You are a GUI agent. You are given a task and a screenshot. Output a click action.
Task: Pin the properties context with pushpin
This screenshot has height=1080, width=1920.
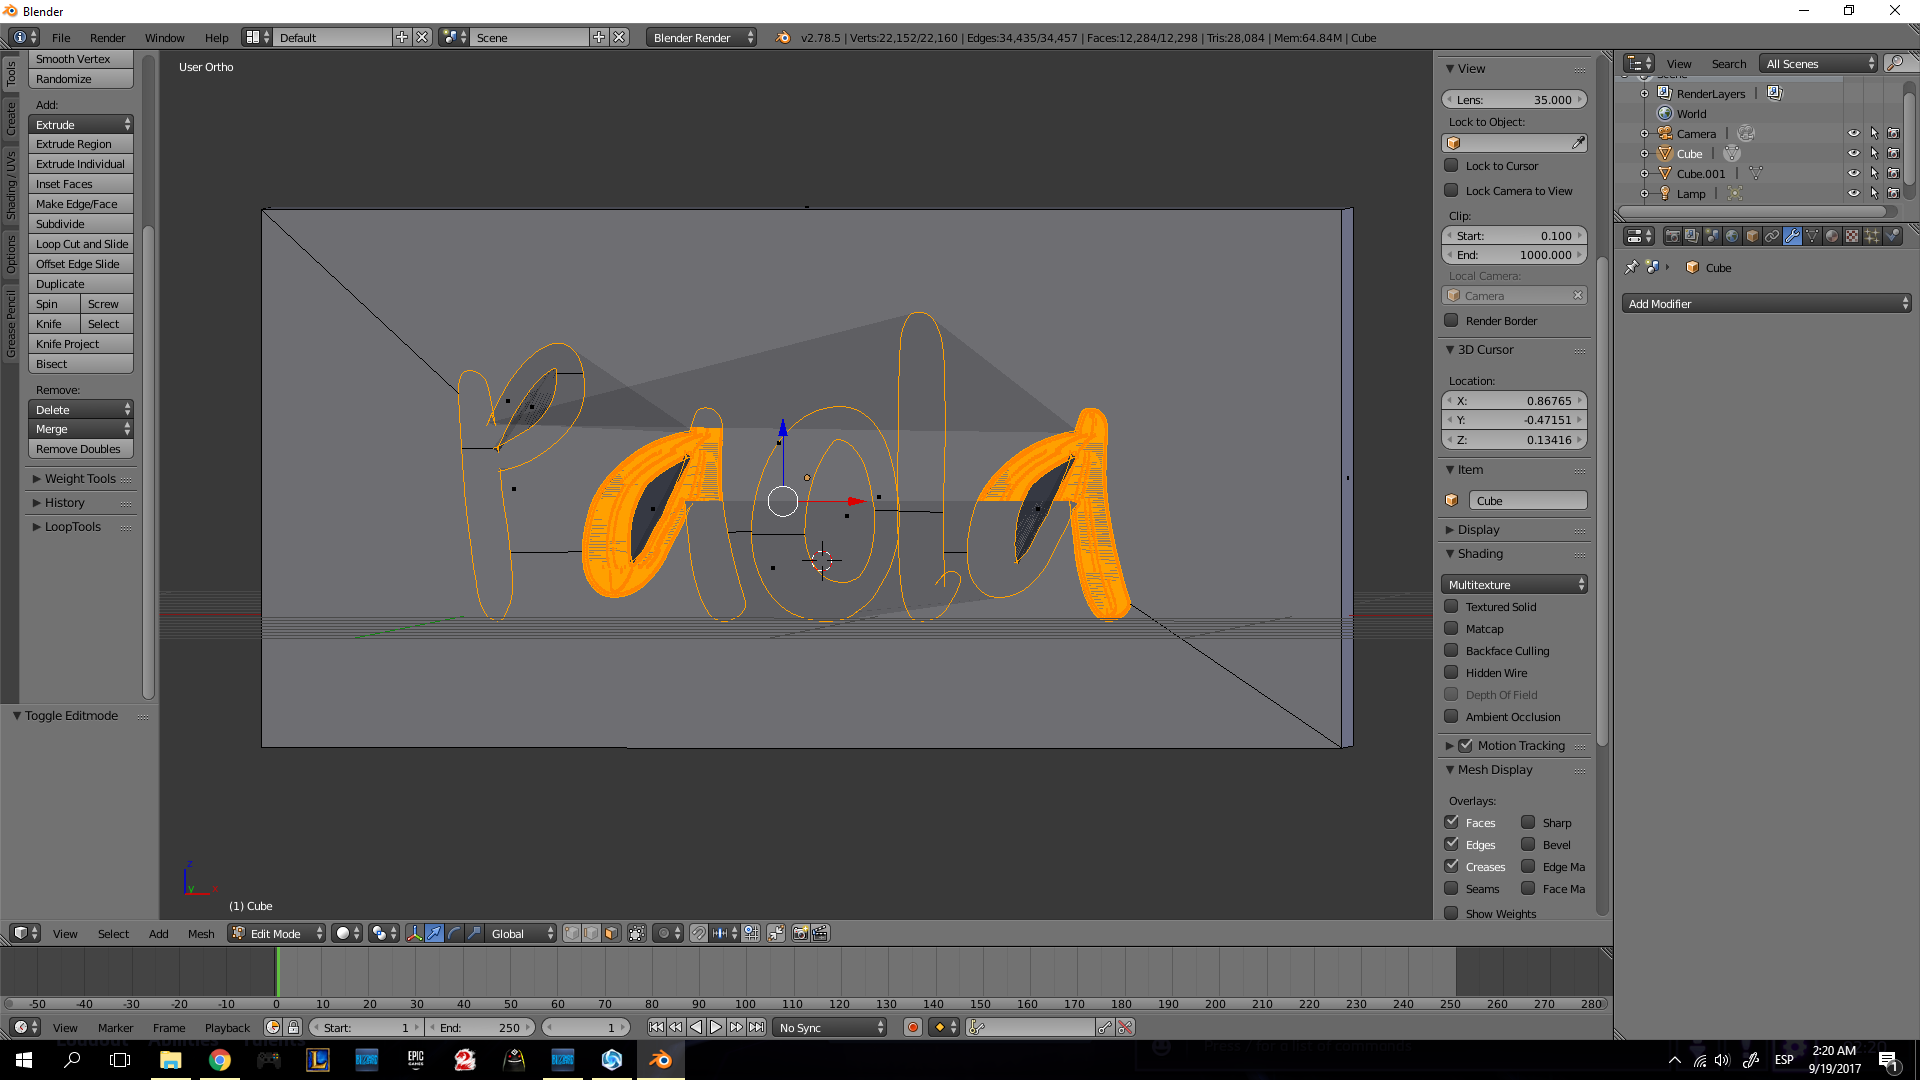[1632, 268]
